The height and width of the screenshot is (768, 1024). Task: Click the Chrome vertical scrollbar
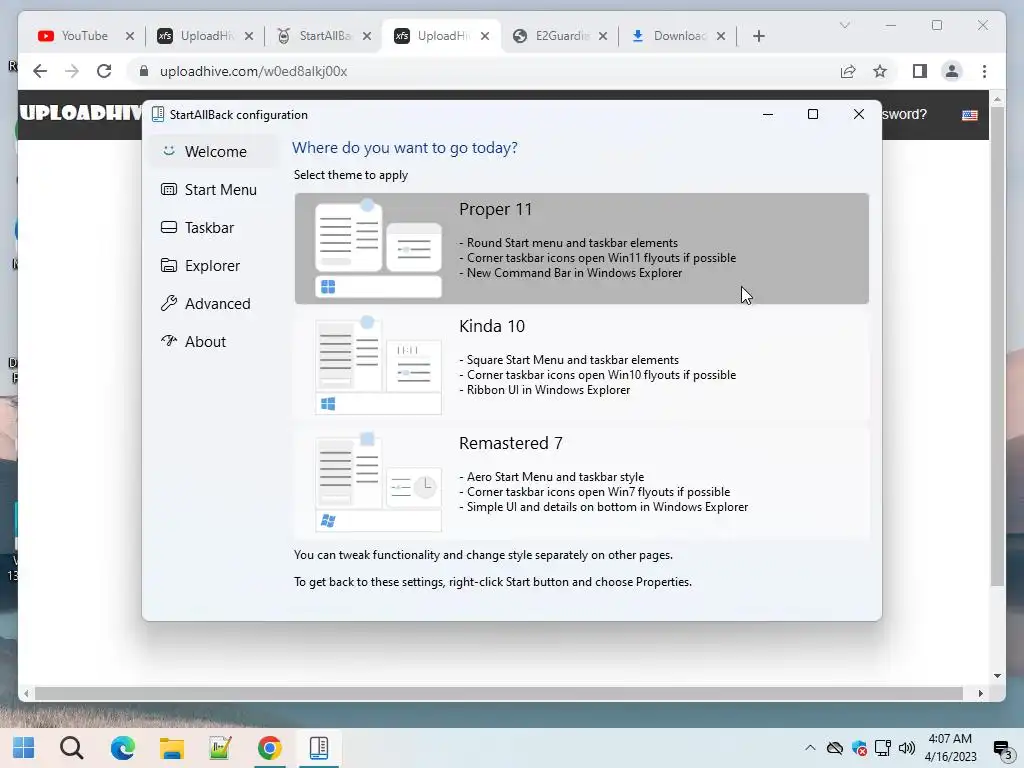click(x=997, y=346)
